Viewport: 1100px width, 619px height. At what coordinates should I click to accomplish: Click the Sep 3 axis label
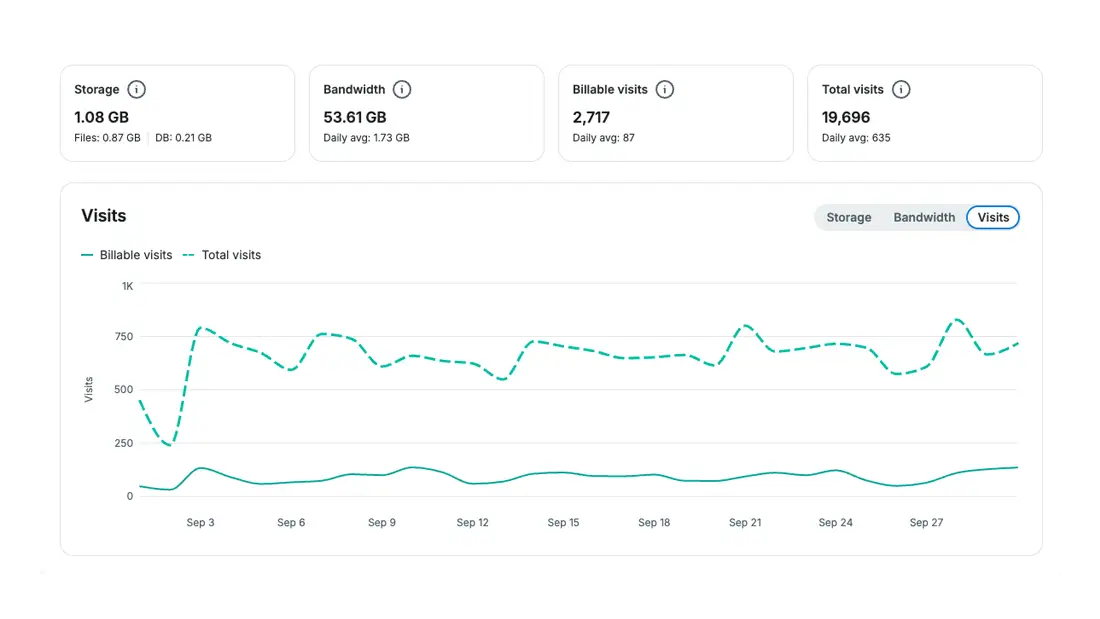(x=201, y=522)
